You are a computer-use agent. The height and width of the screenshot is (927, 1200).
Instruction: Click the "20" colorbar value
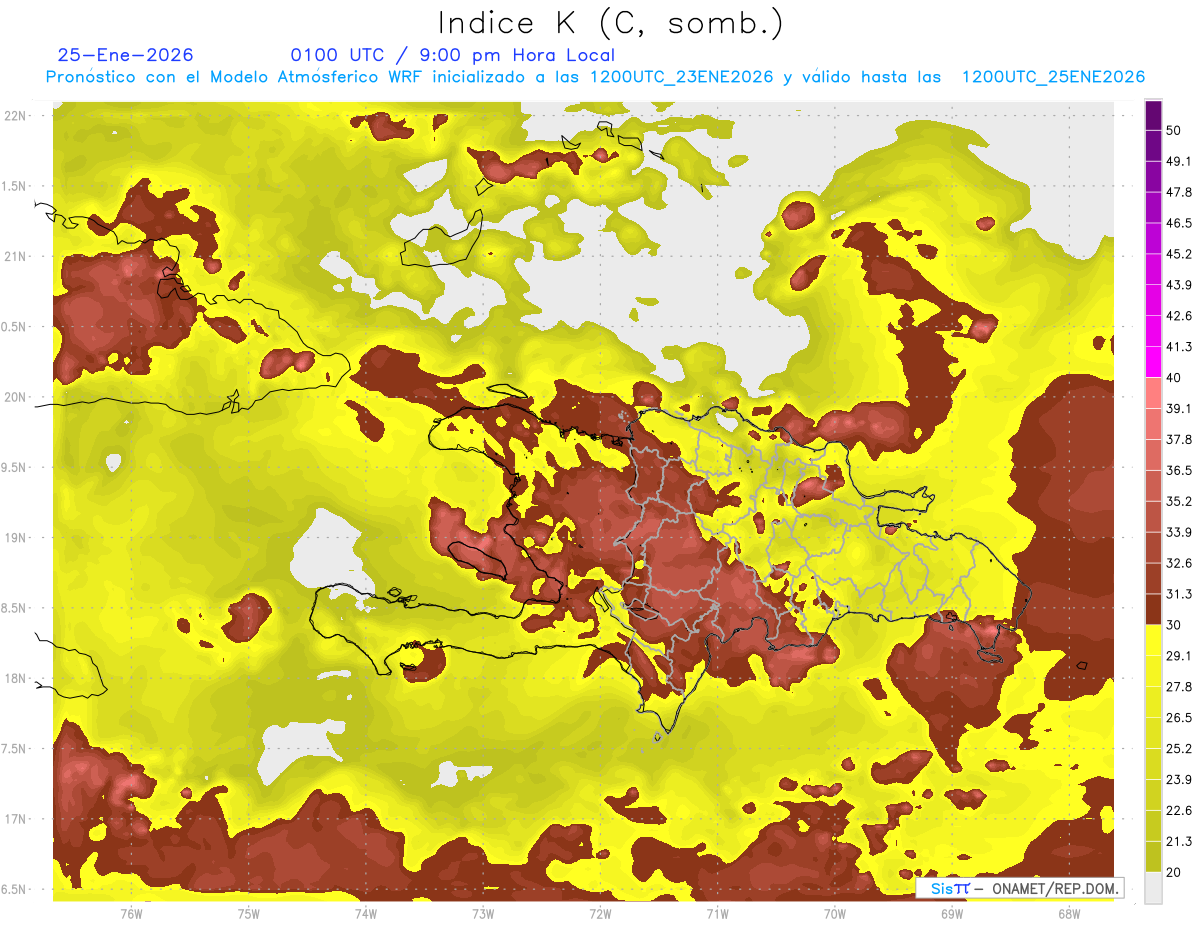pyautogui.click(x=1174, y=873)
